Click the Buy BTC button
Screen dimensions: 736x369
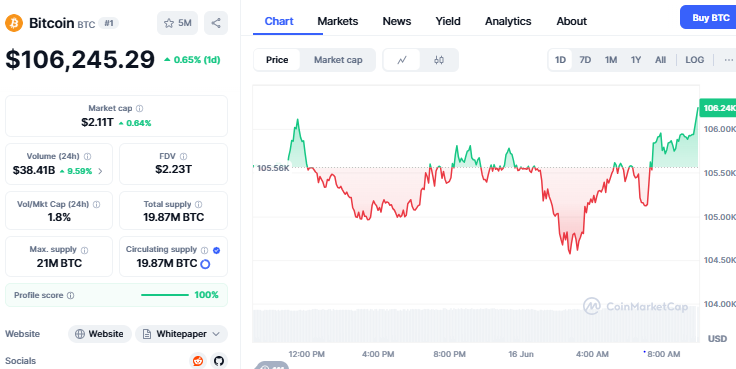coord(710,18)
